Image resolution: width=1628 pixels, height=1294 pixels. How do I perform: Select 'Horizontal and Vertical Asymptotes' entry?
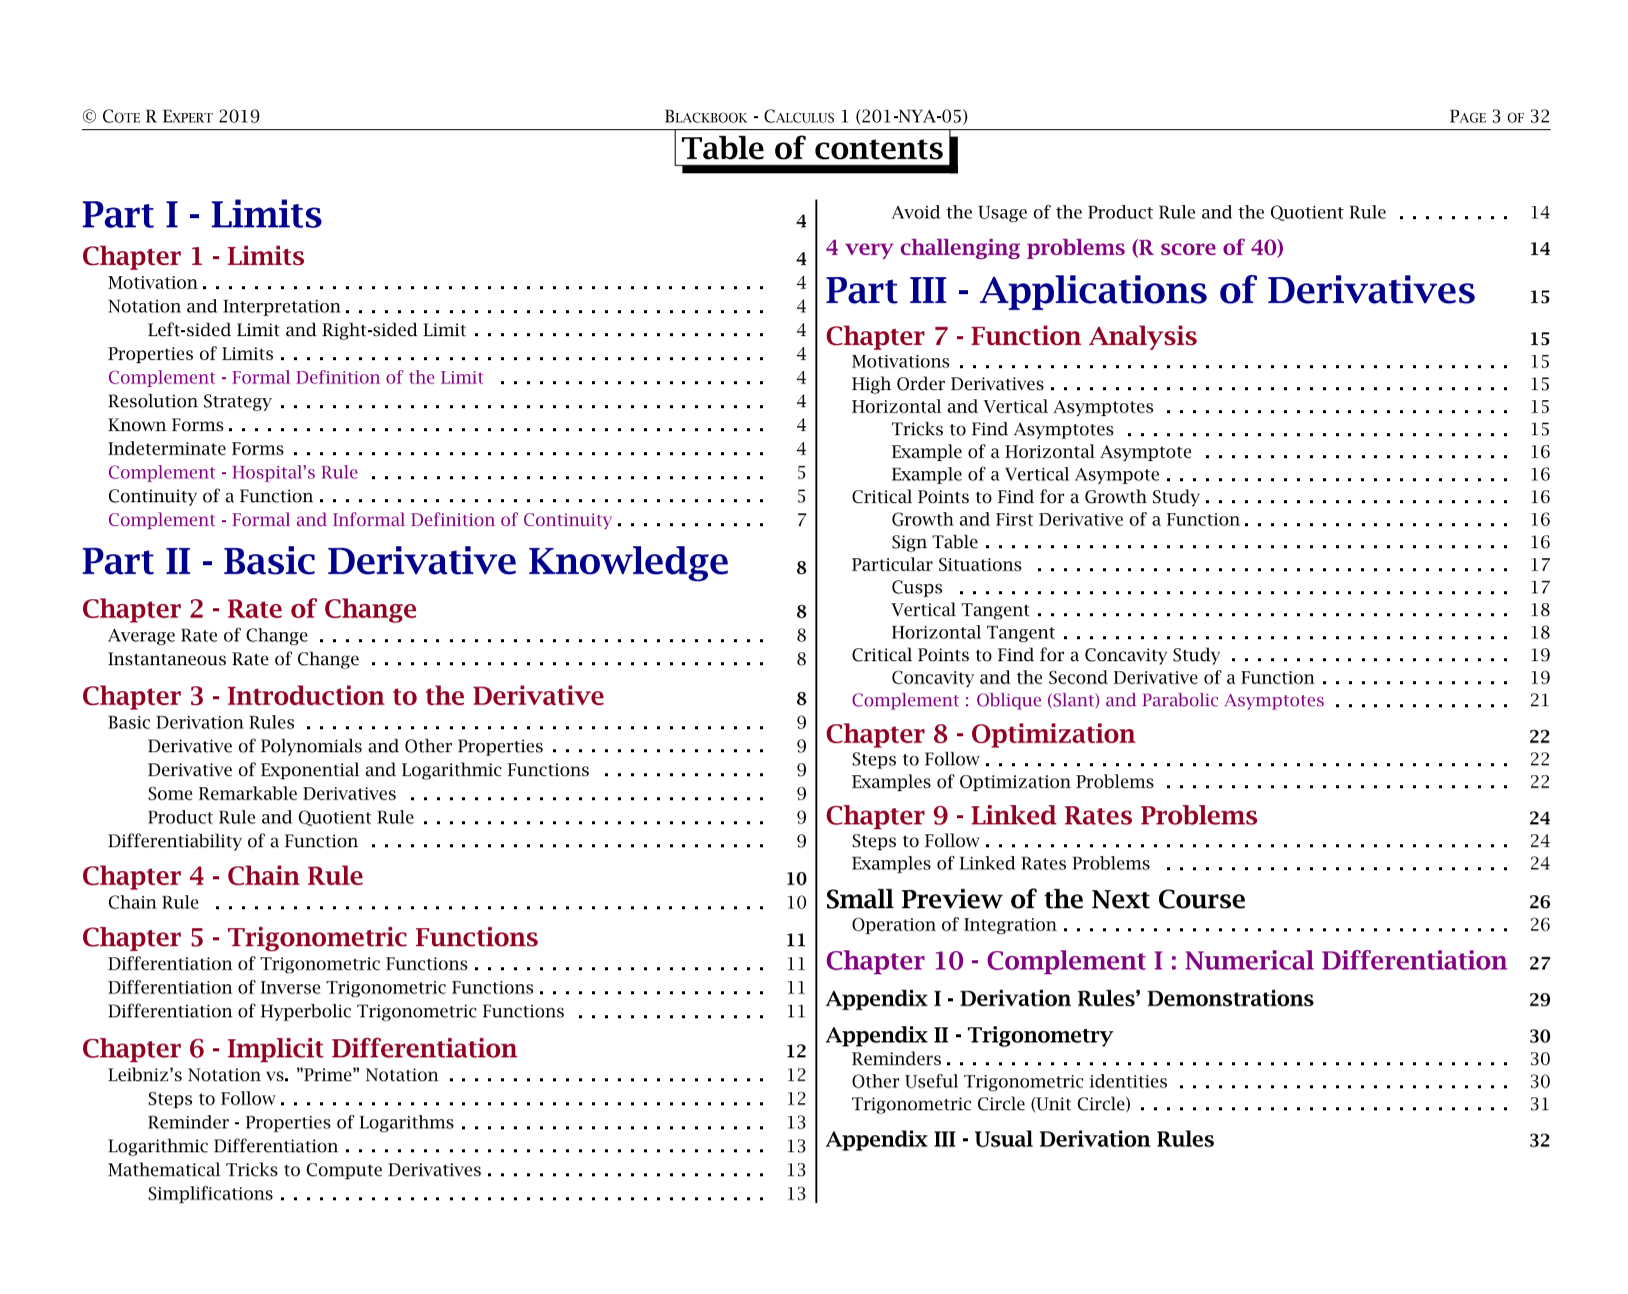click(x=1002, y=407)
